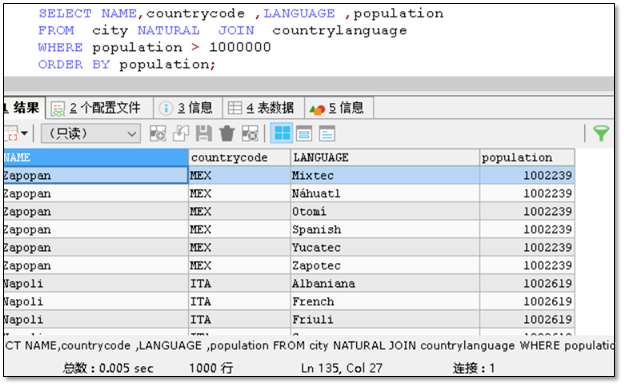The image size is (624, 386).
Task: Click population 1002619 in Friuli row
Action: tap(527, 320)
